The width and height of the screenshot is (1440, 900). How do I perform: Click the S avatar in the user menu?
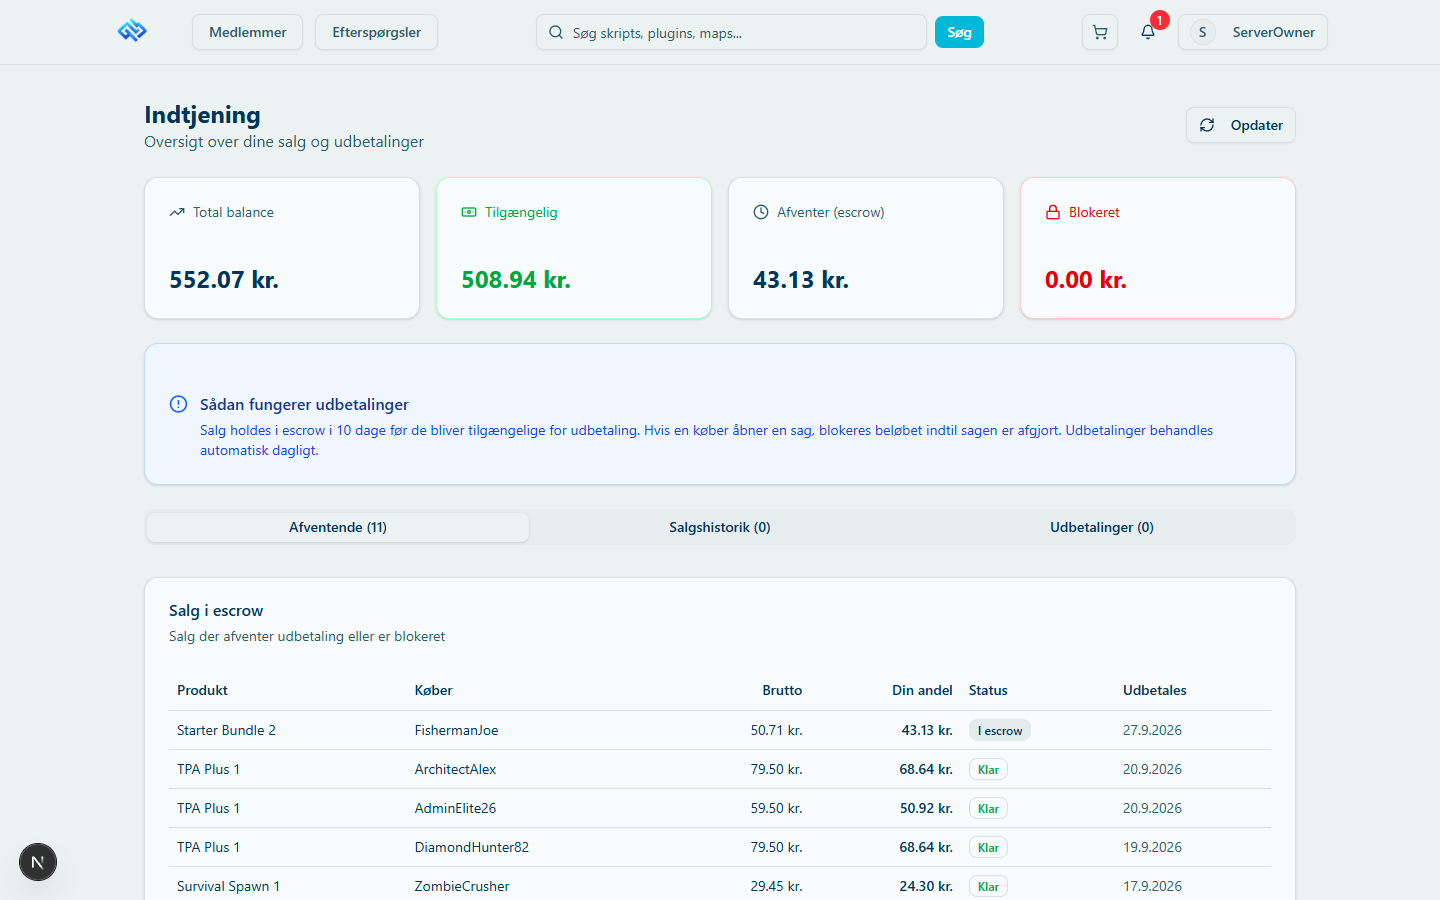pyautogui.click(x=1202, y=32)
